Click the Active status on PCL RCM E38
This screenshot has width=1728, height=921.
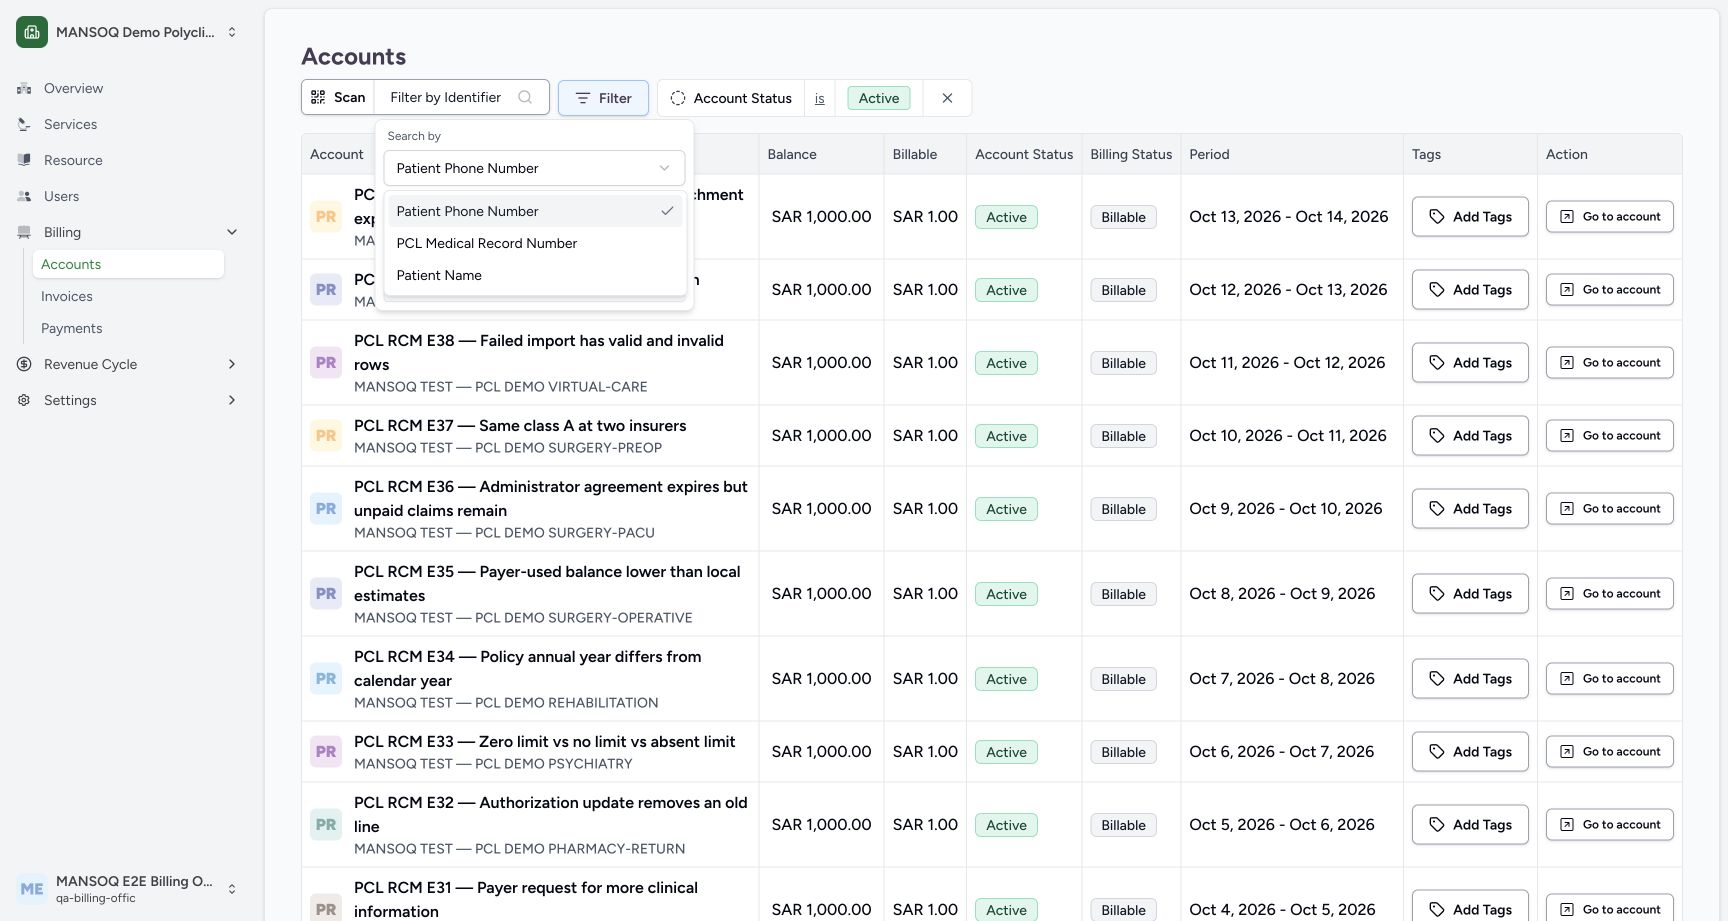(1006, 363)
